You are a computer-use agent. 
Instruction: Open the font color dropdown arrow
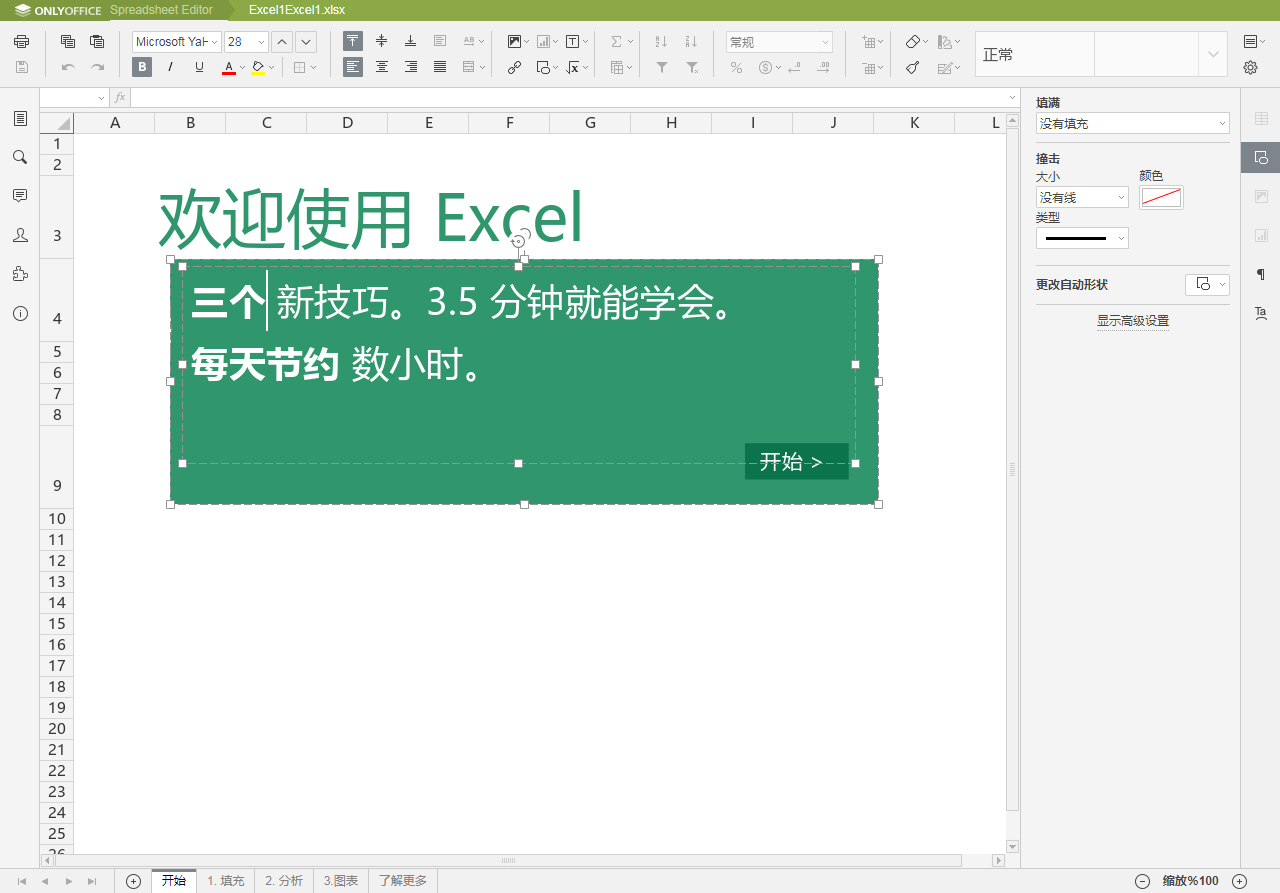tap(242, 68)
